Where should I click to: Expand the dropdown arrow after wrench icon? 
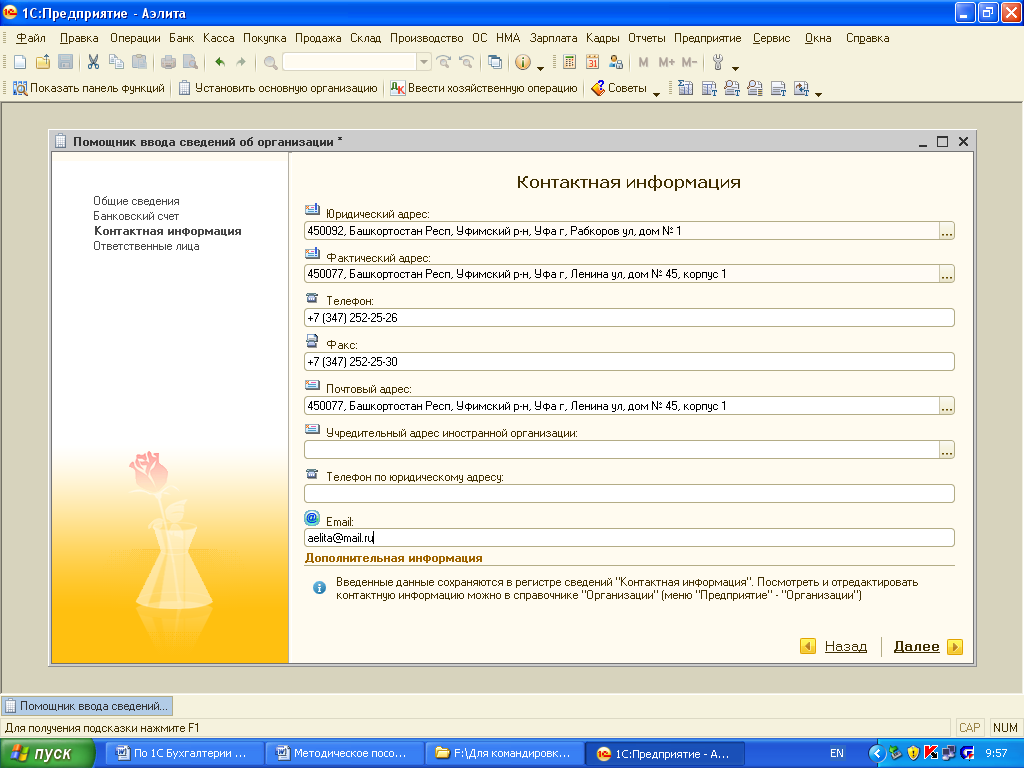click(x=735, y=67)
